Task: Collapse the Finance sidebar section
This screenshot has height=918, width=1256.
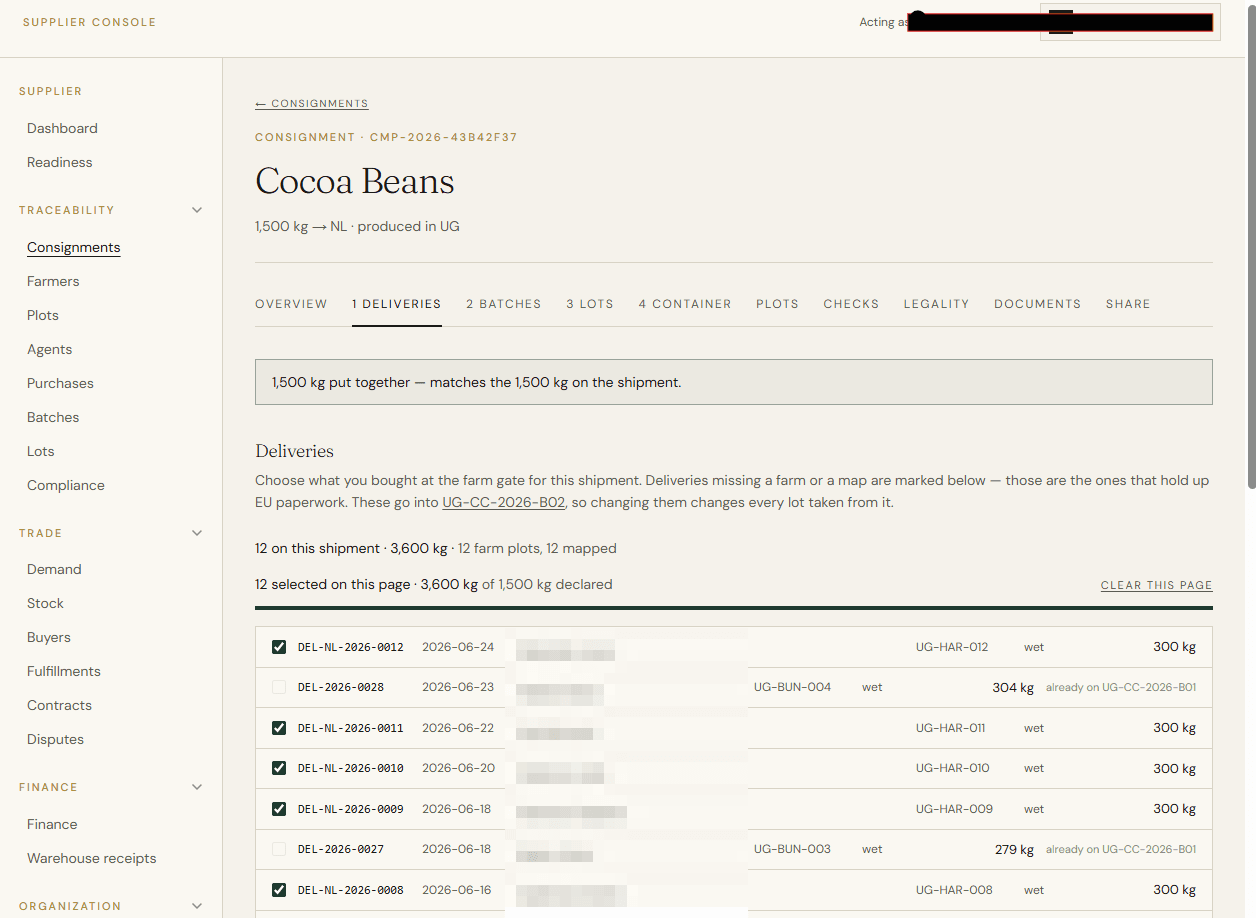Action: click(x=197, y=787)
